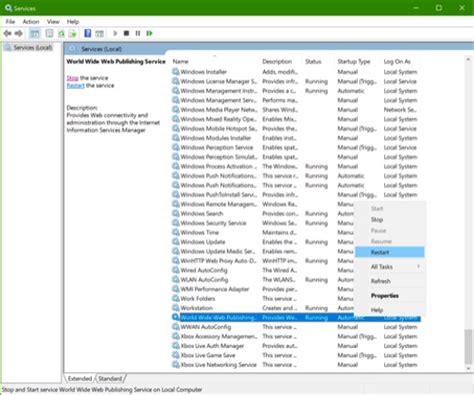
Task: Click the vertical scrollbar thumb
Action: (x=468, y=347)
